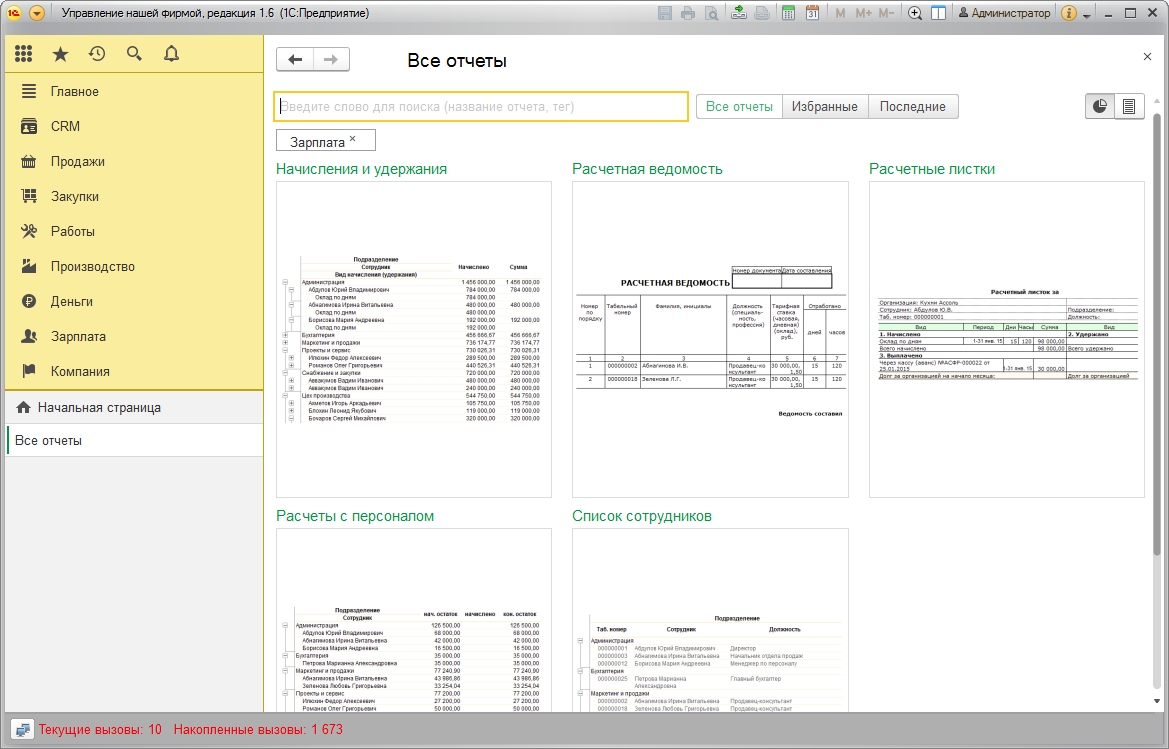1169x749 pixels.
Task: Expand the dropdown arrow next to info icon
Action: 1087,14
